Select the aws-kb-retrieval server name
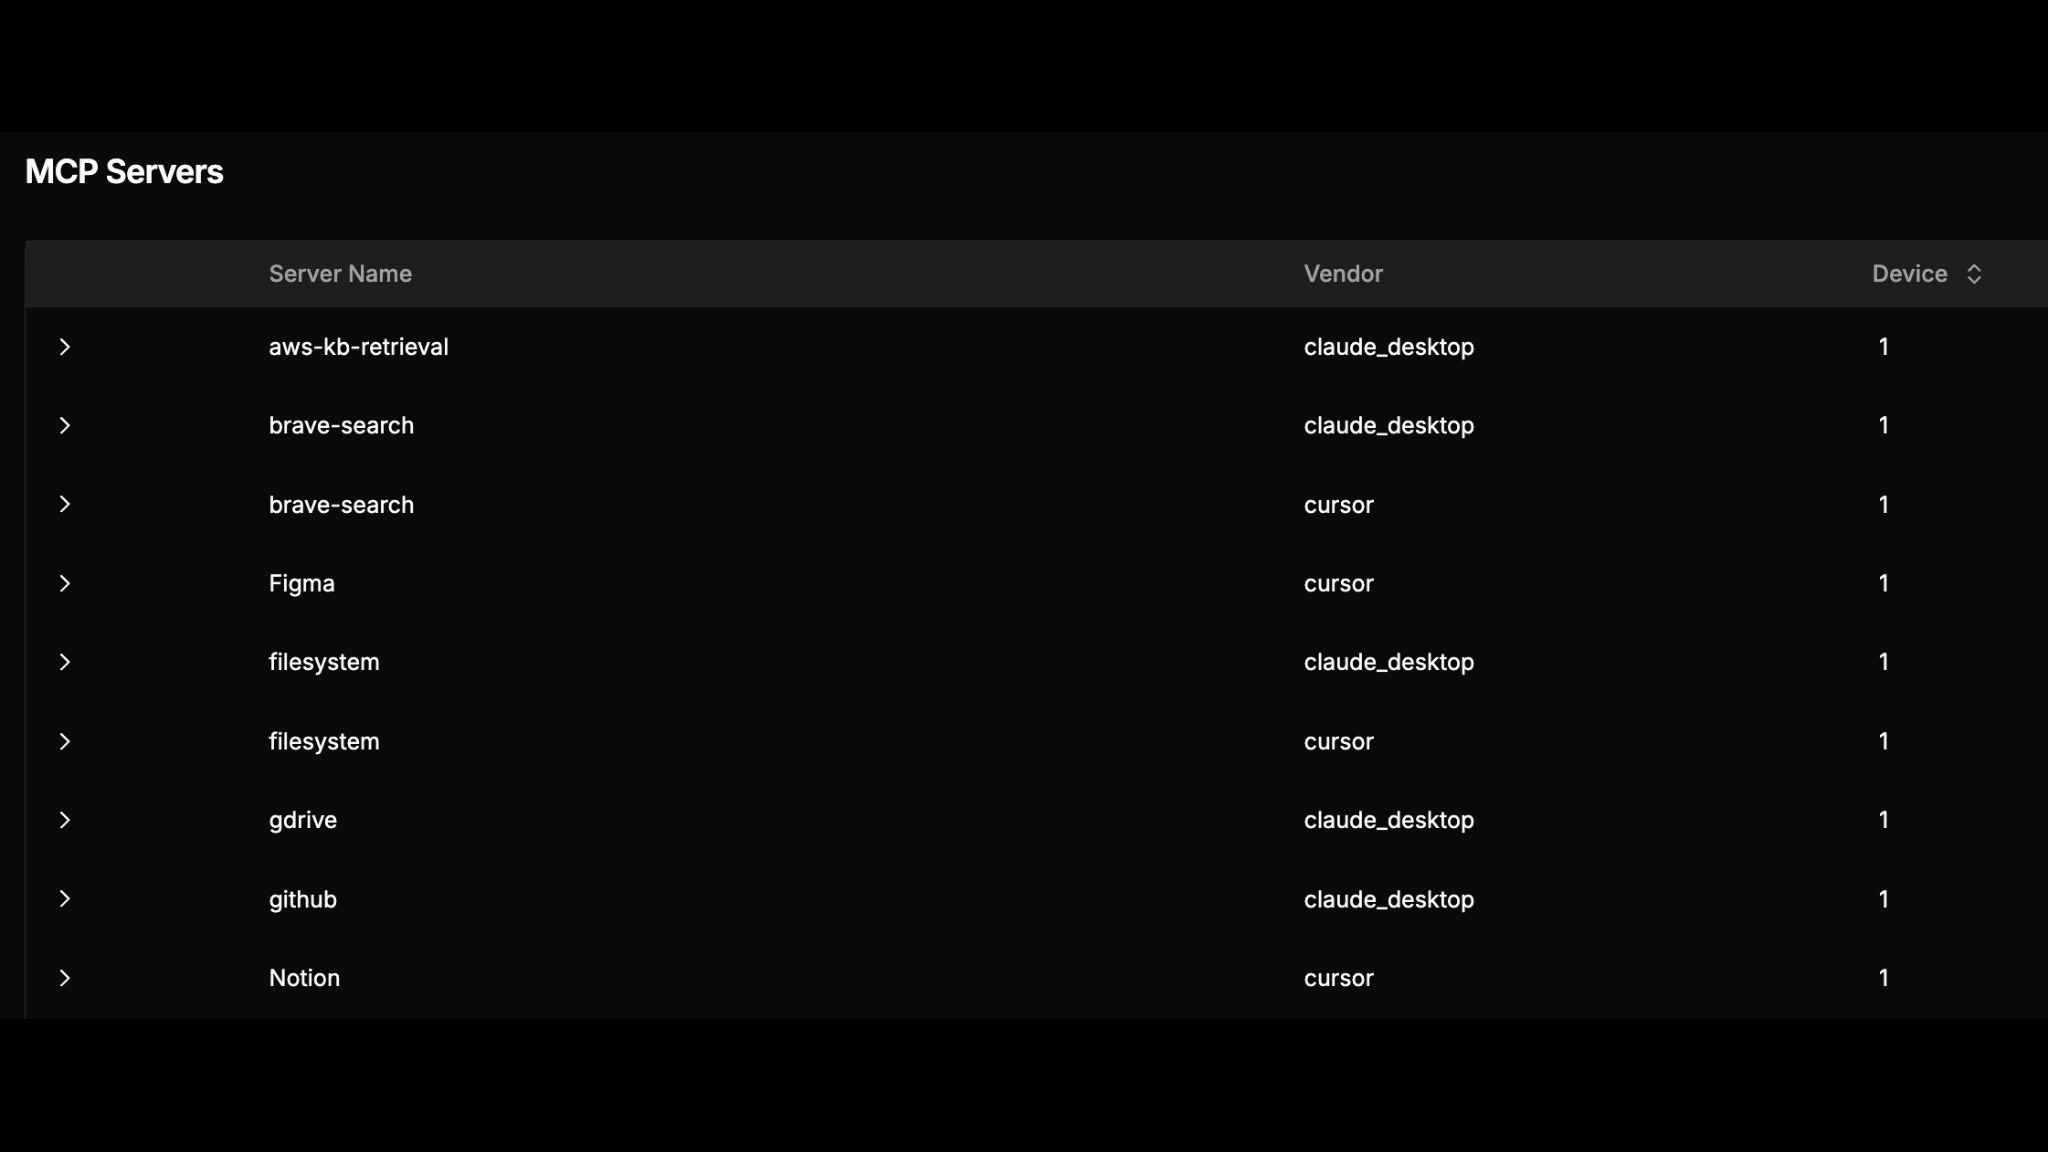Image resolution: width=2048 pixels, height=1152 pixels. click(x=358, y=347)
